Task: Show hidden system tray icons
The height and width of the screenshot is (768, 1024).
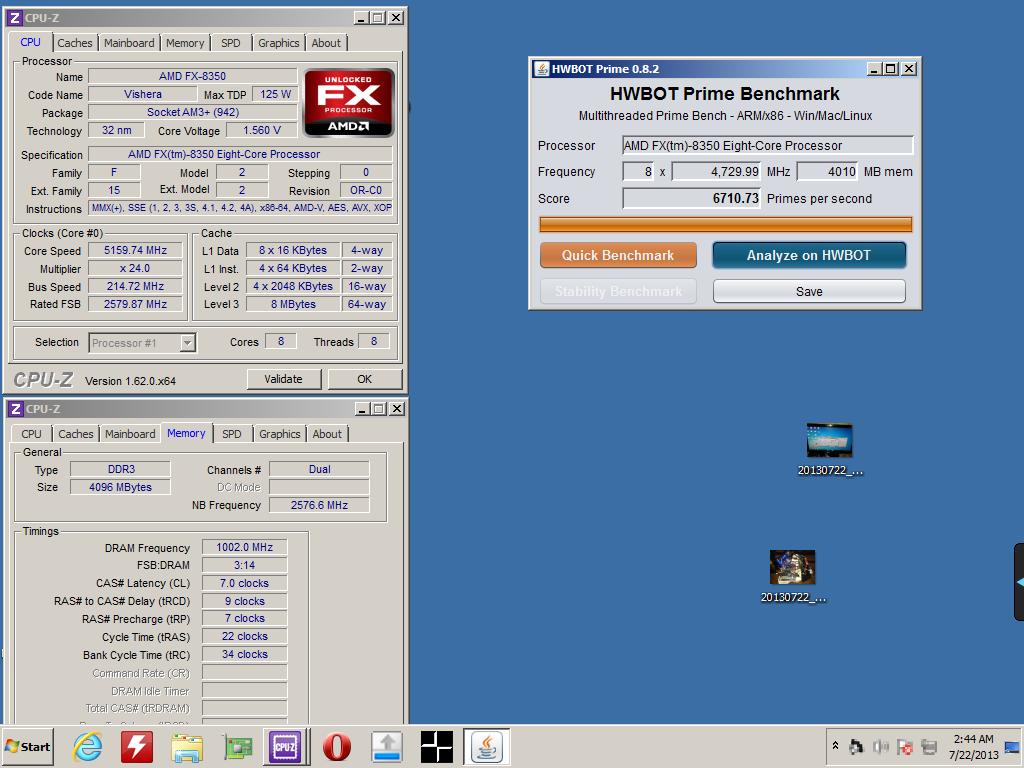Action: tap(835, 745)
